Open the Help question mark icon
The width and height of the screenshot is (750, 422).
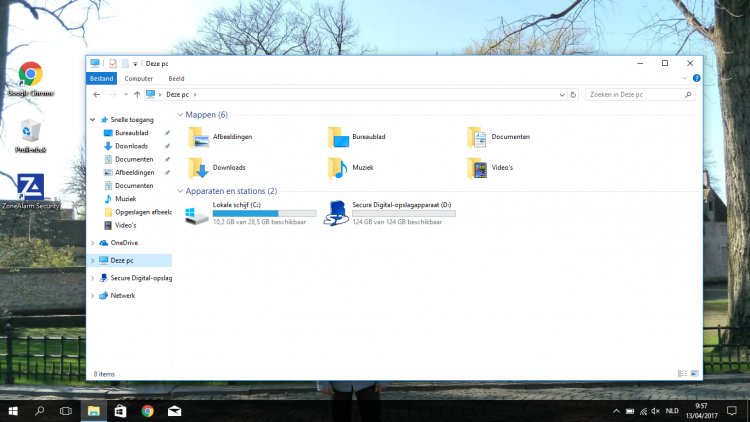[696, 78]
